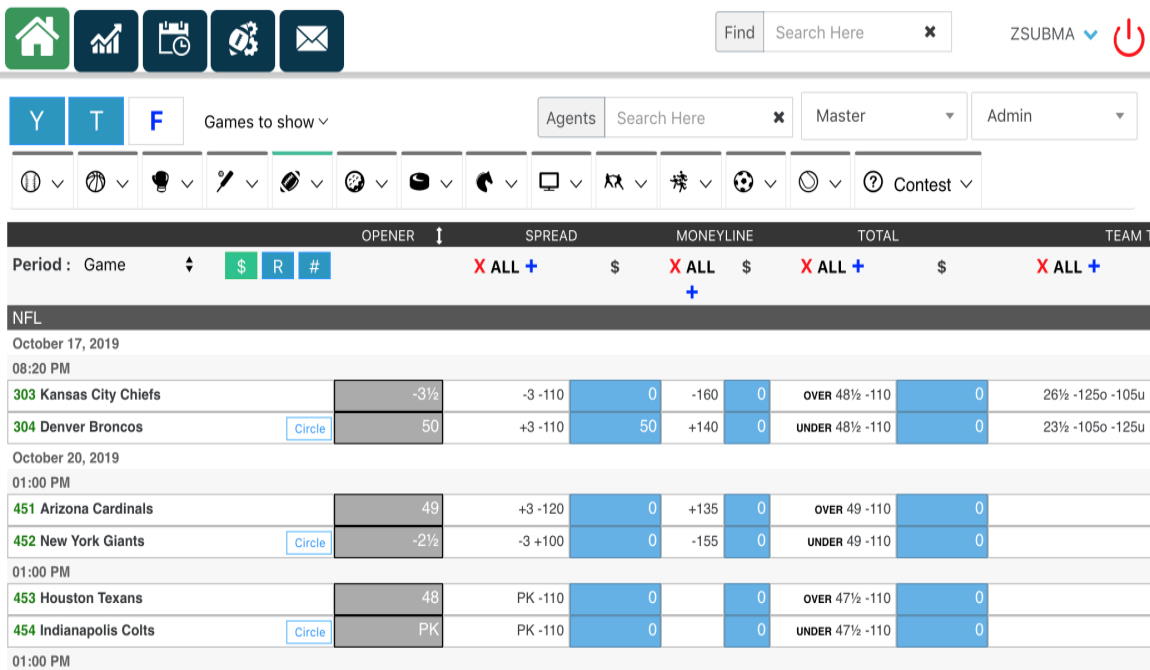Choose the soccer ball sport icon
1150x670 pixels.
pyautogui.click(x=743, y=183)
